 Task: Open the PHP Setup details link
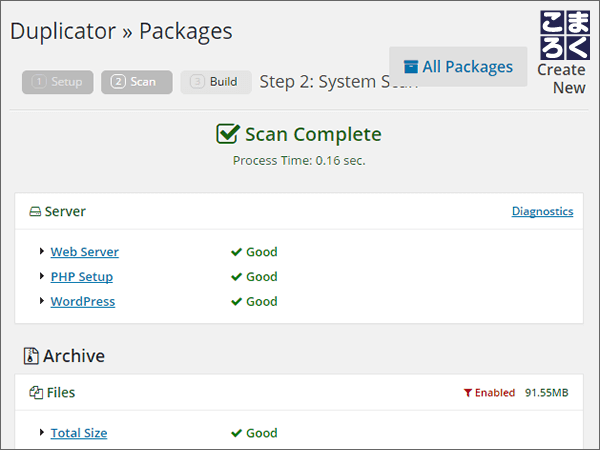click(82, 277)
